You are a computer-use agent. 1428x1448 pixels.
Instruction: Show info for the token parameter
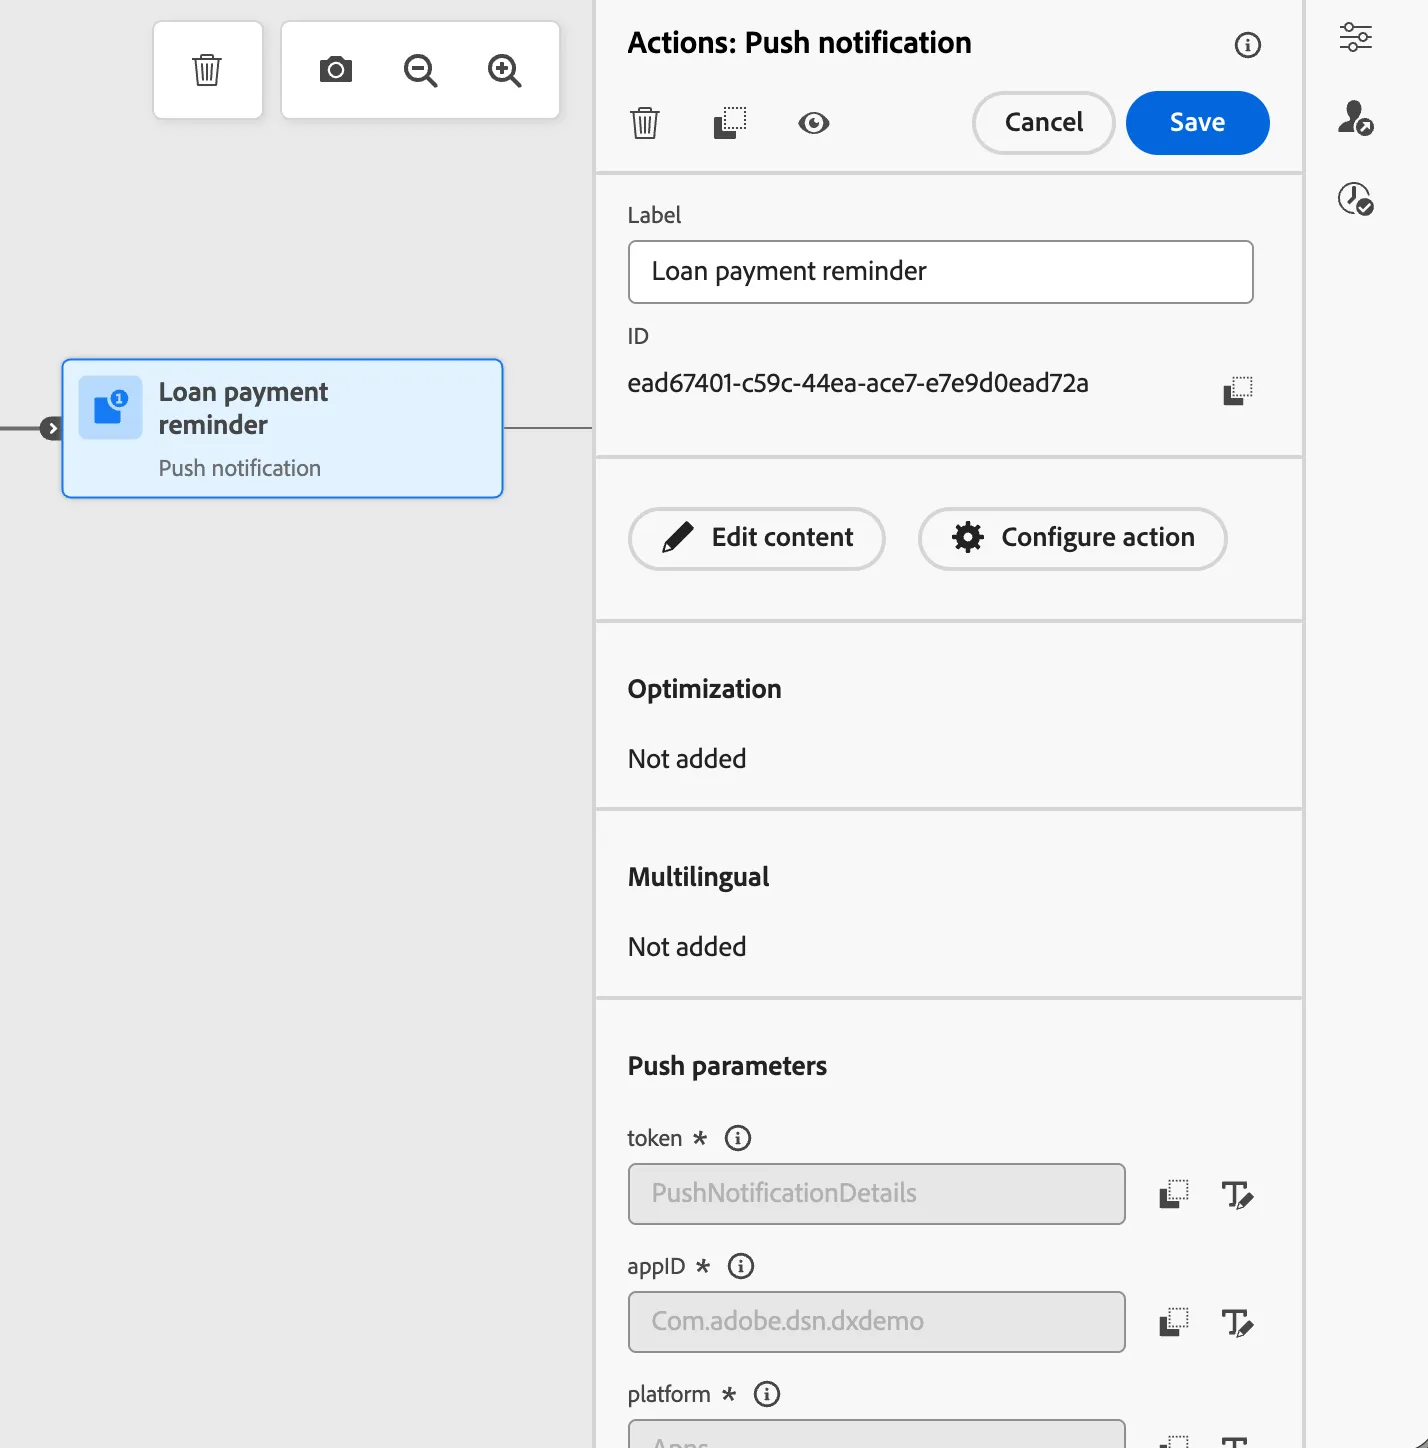pos(738,1138)
